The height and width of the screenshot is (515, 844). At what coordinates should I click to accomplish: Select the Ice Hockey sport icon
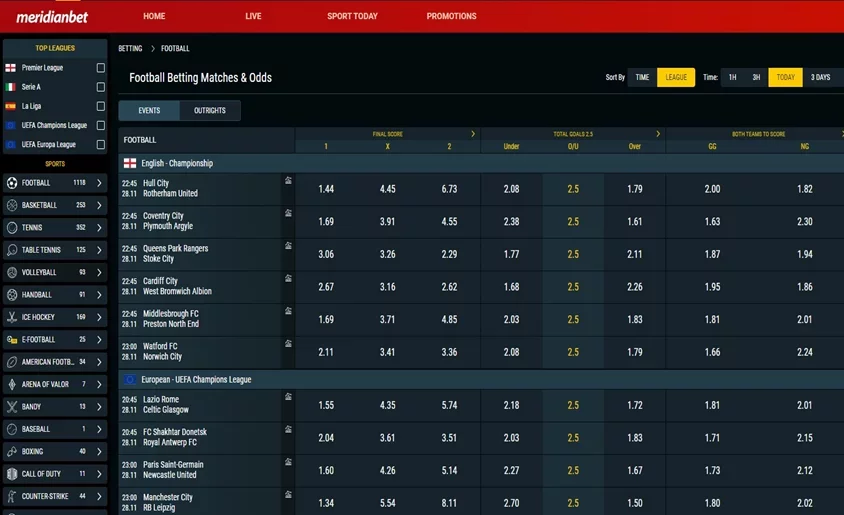click(12, 317)
